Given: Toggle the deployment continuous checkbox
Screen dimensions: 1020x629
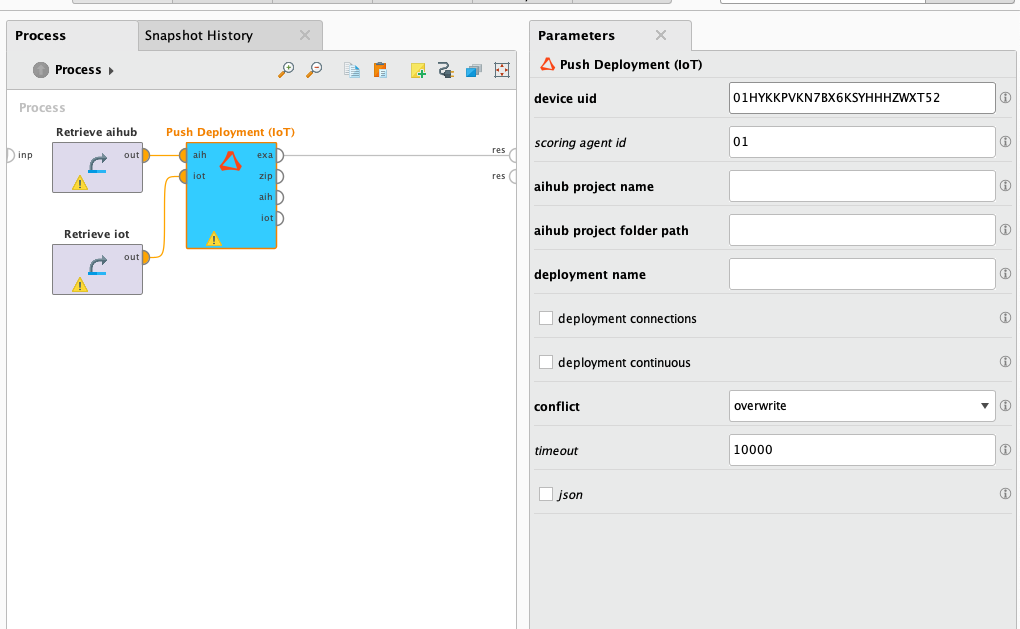Looking at the screenshot, I should coord(546,362).
